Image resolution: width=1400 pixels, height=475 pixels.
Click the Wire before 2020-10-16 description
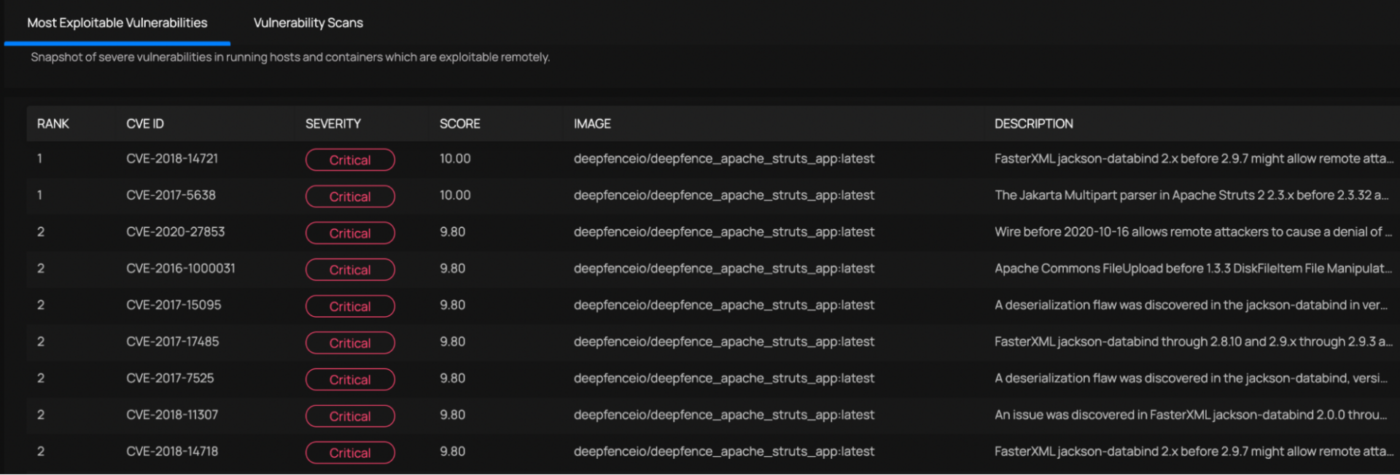(x=1193, y=232)
